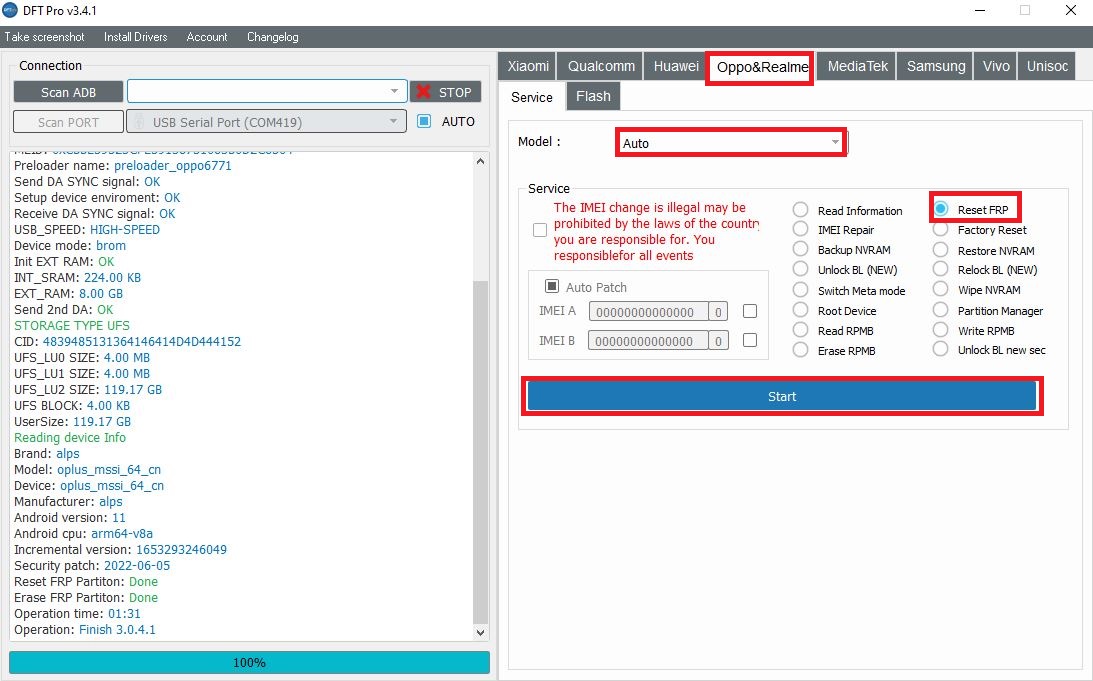
Task: Click the Scan PORT button
Action: coord(68,122)
